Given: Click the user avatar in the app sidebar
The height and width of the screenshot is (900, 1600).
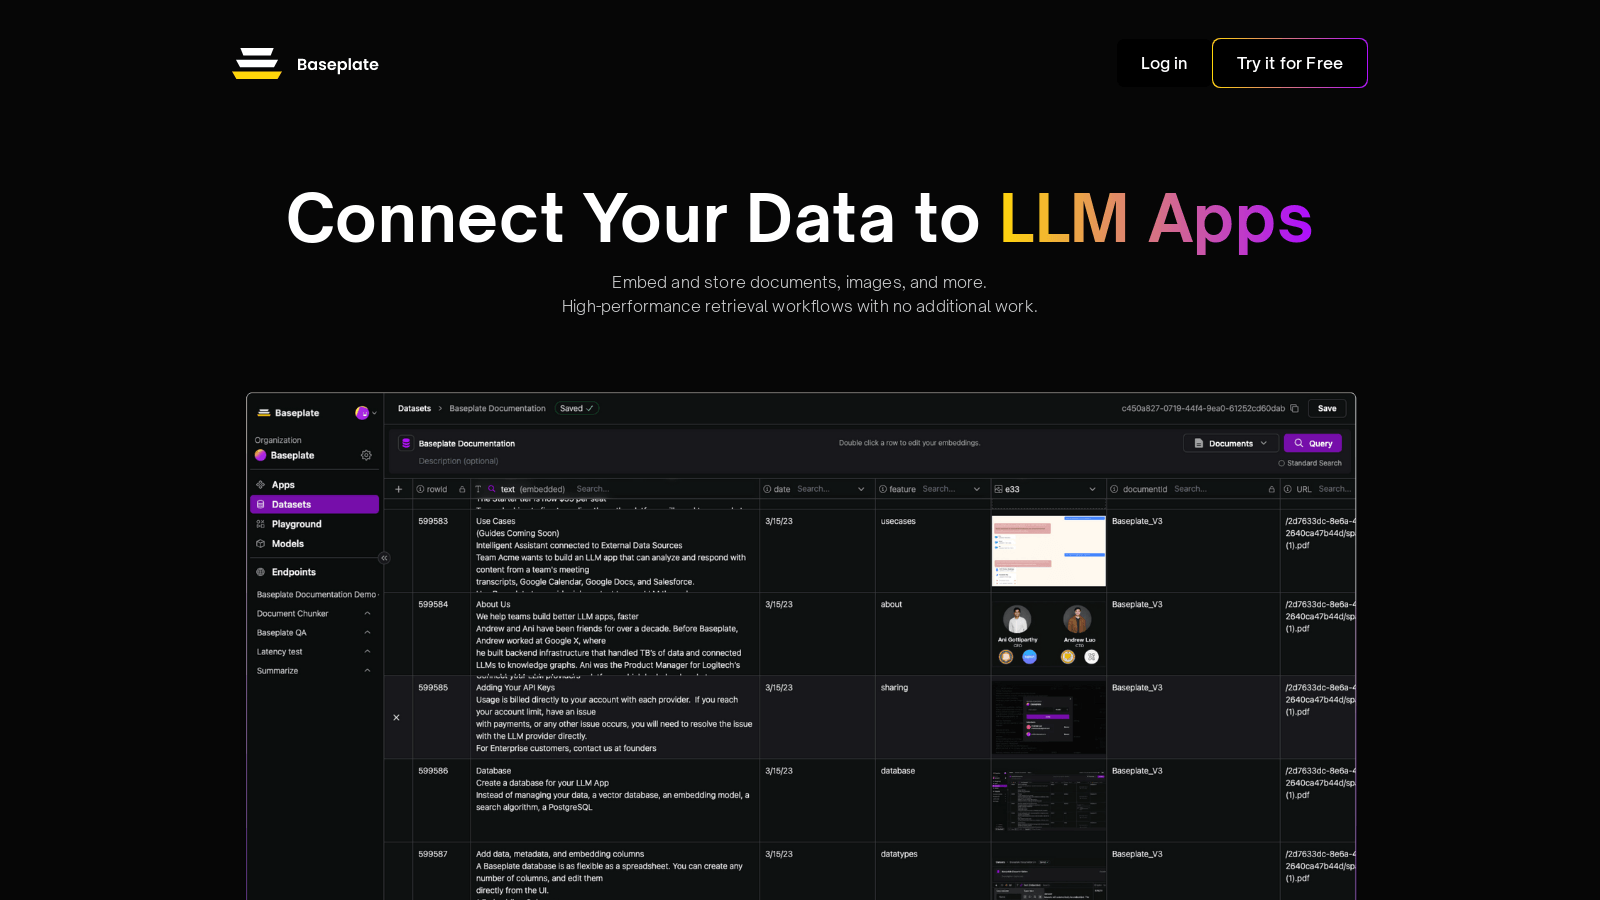Looking at the screenshot, I should pyautogui.click(x=361, y=413).
